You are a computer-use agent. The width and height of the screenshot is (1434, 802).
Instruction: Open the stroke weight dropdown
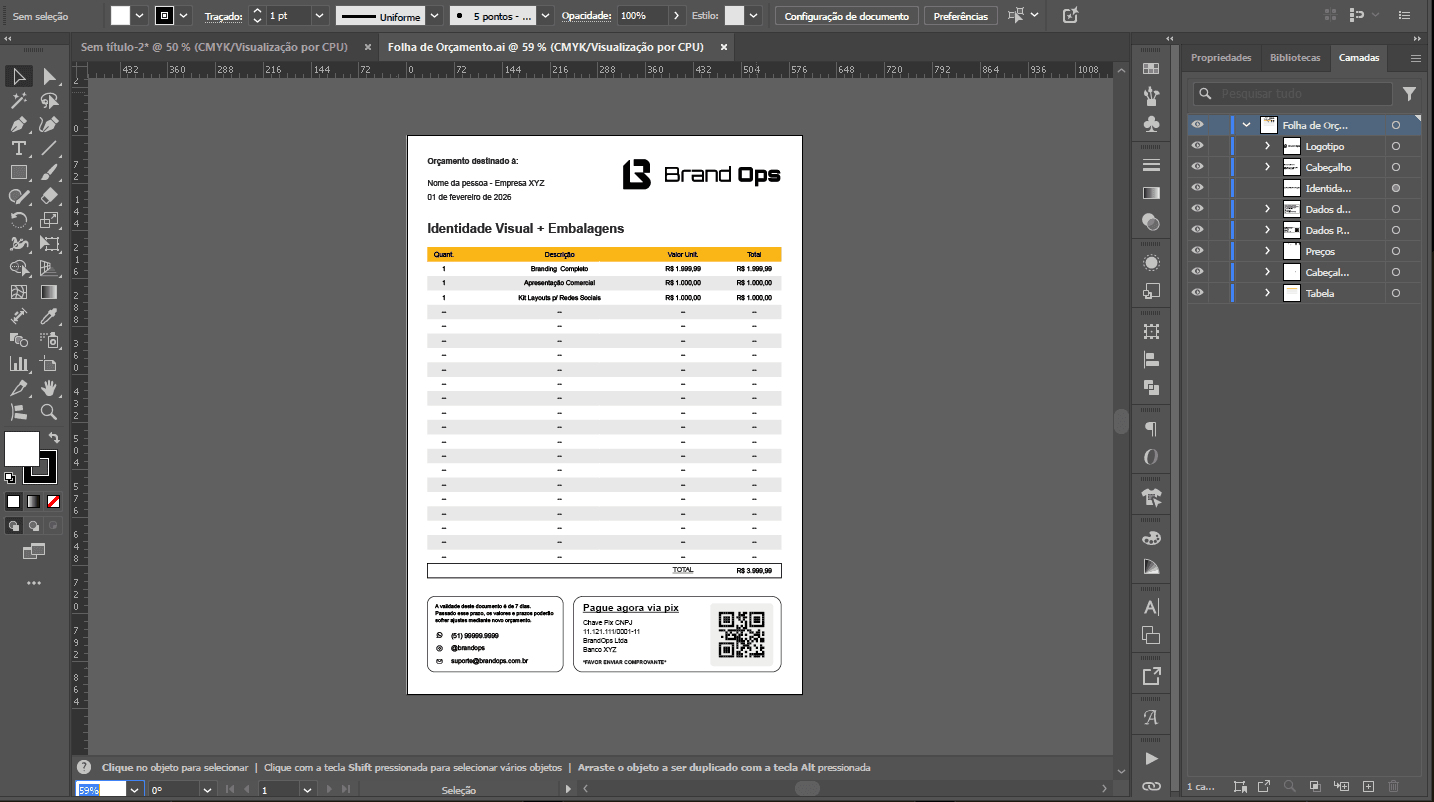319,16
